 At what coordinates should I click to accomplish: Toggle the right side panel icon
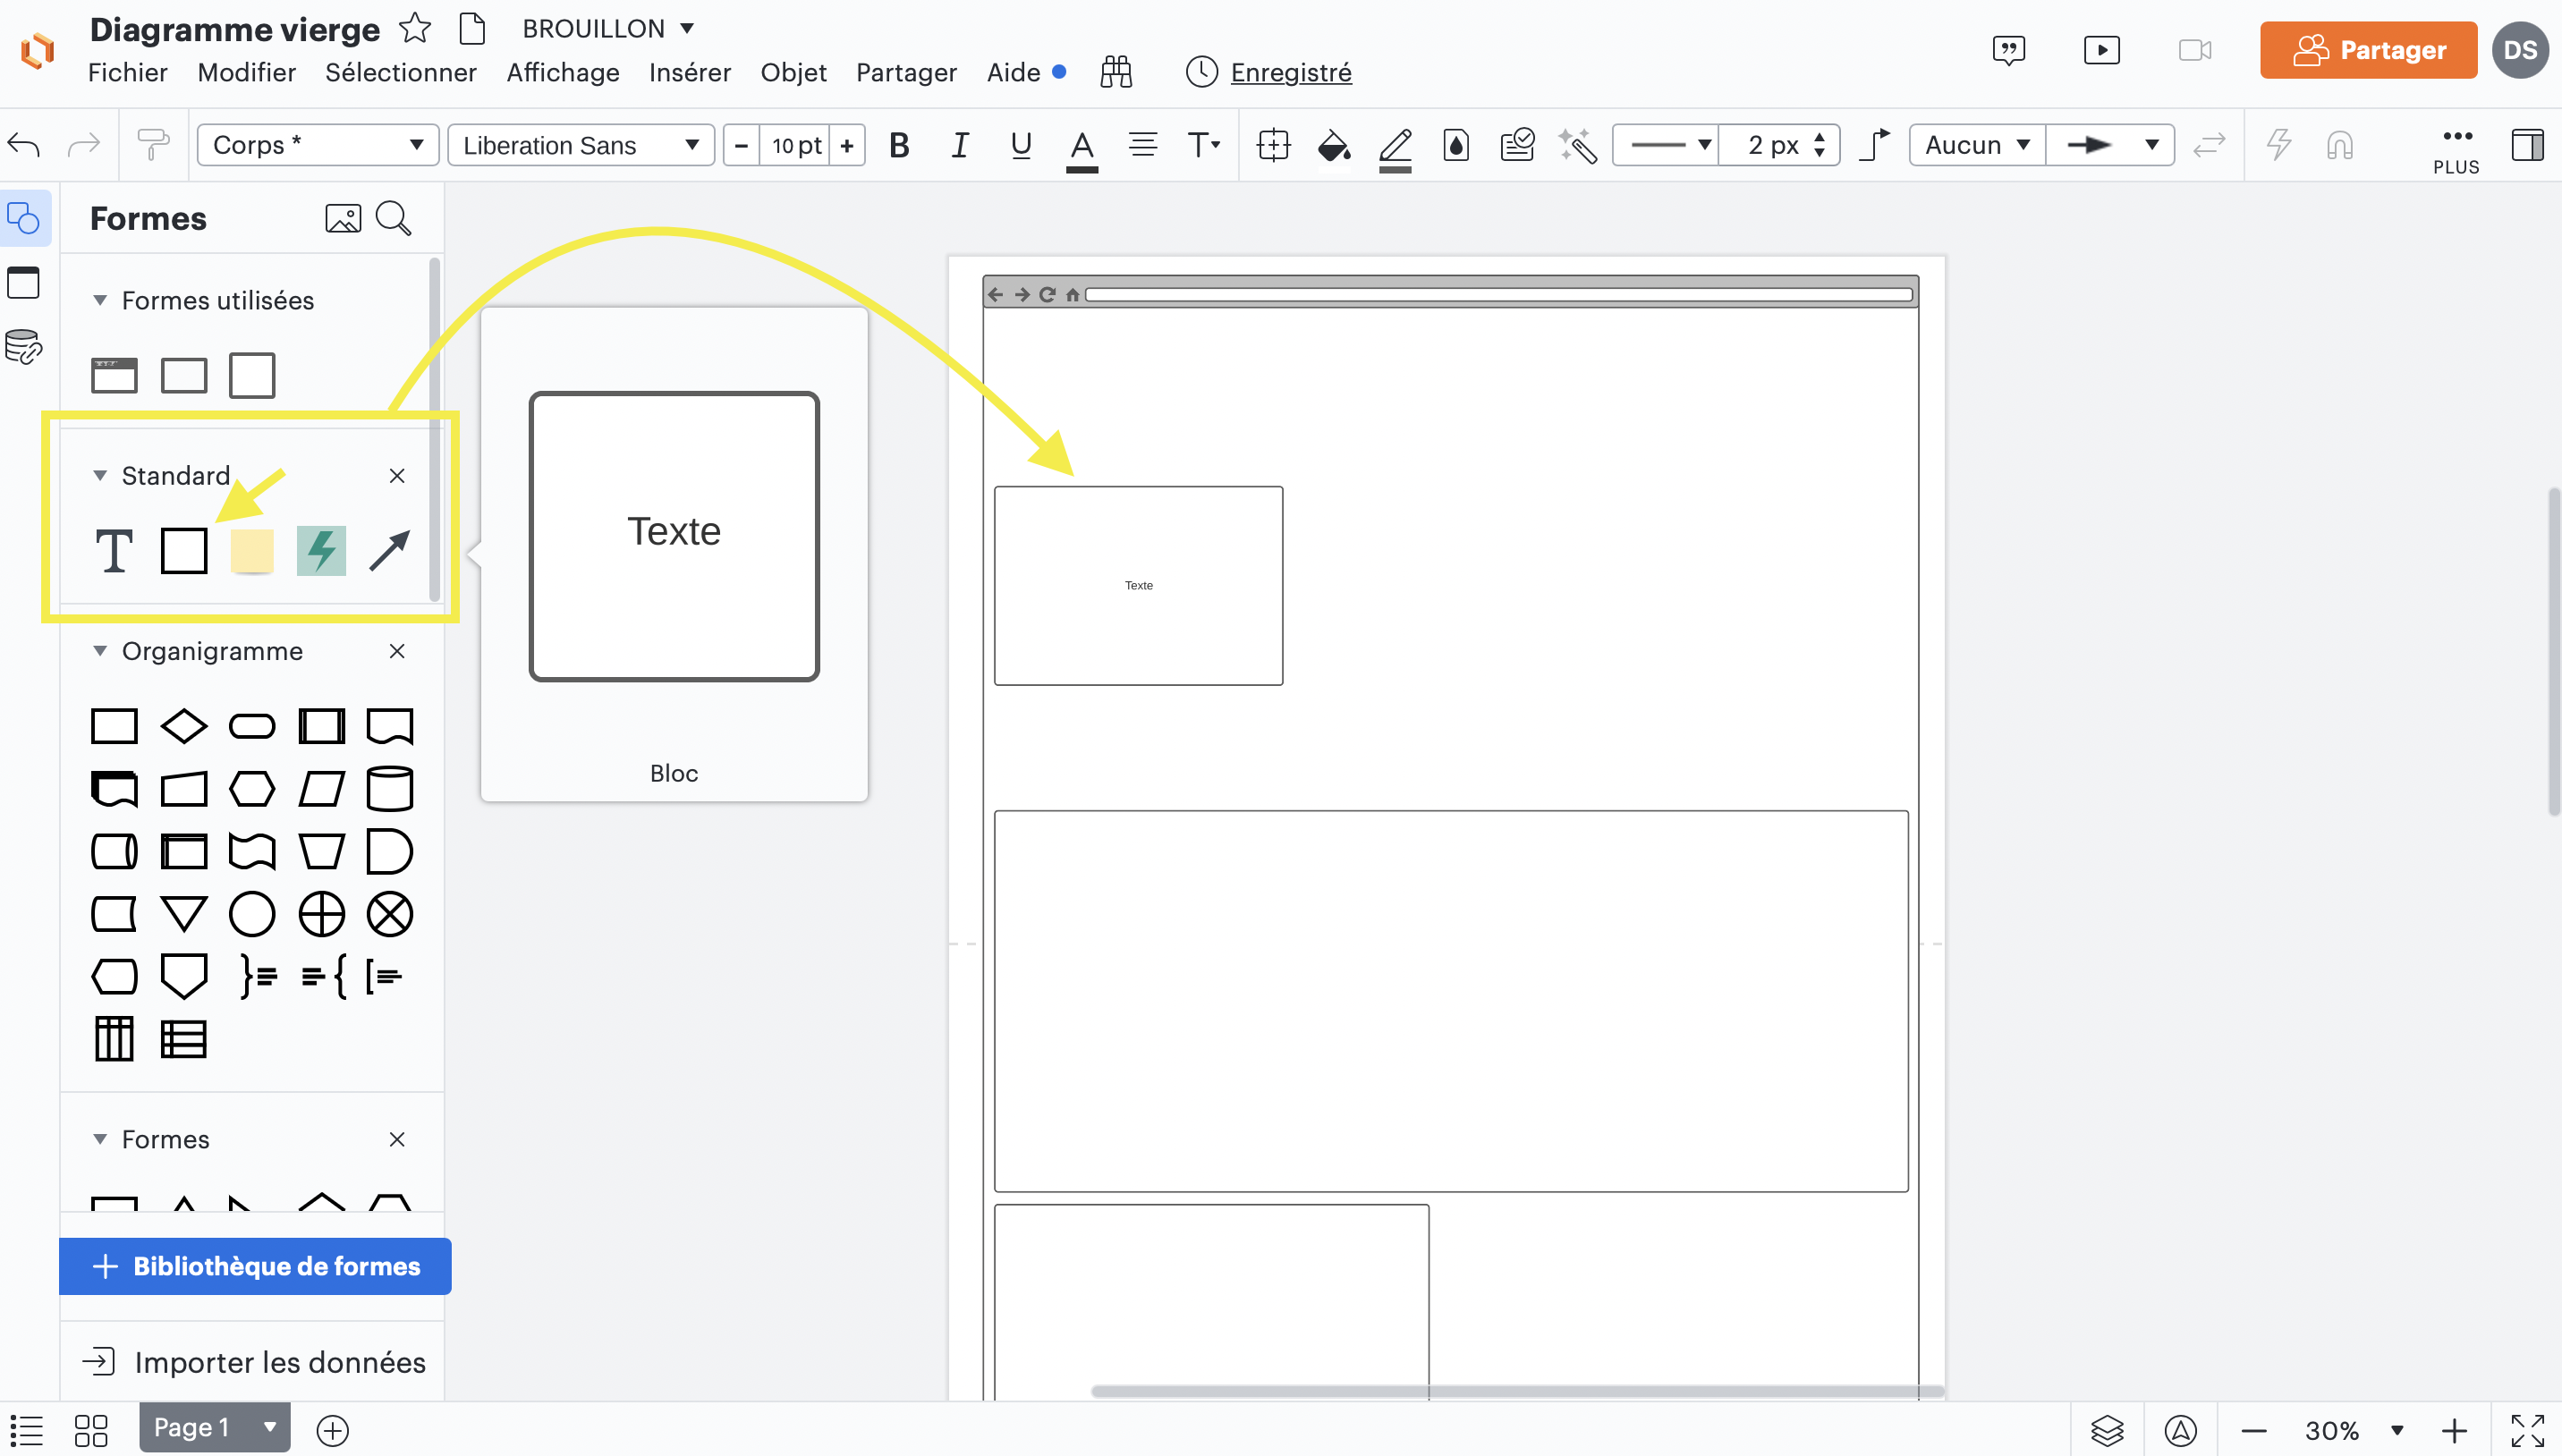2527,145
